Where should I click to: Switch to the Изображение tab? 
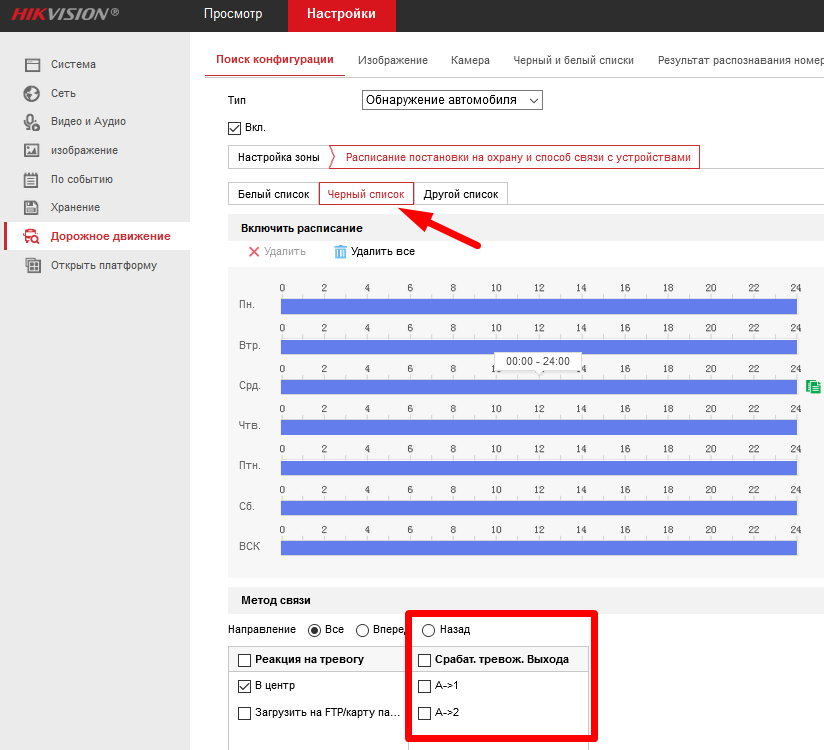pyautogui.click(x=393, y=60)
